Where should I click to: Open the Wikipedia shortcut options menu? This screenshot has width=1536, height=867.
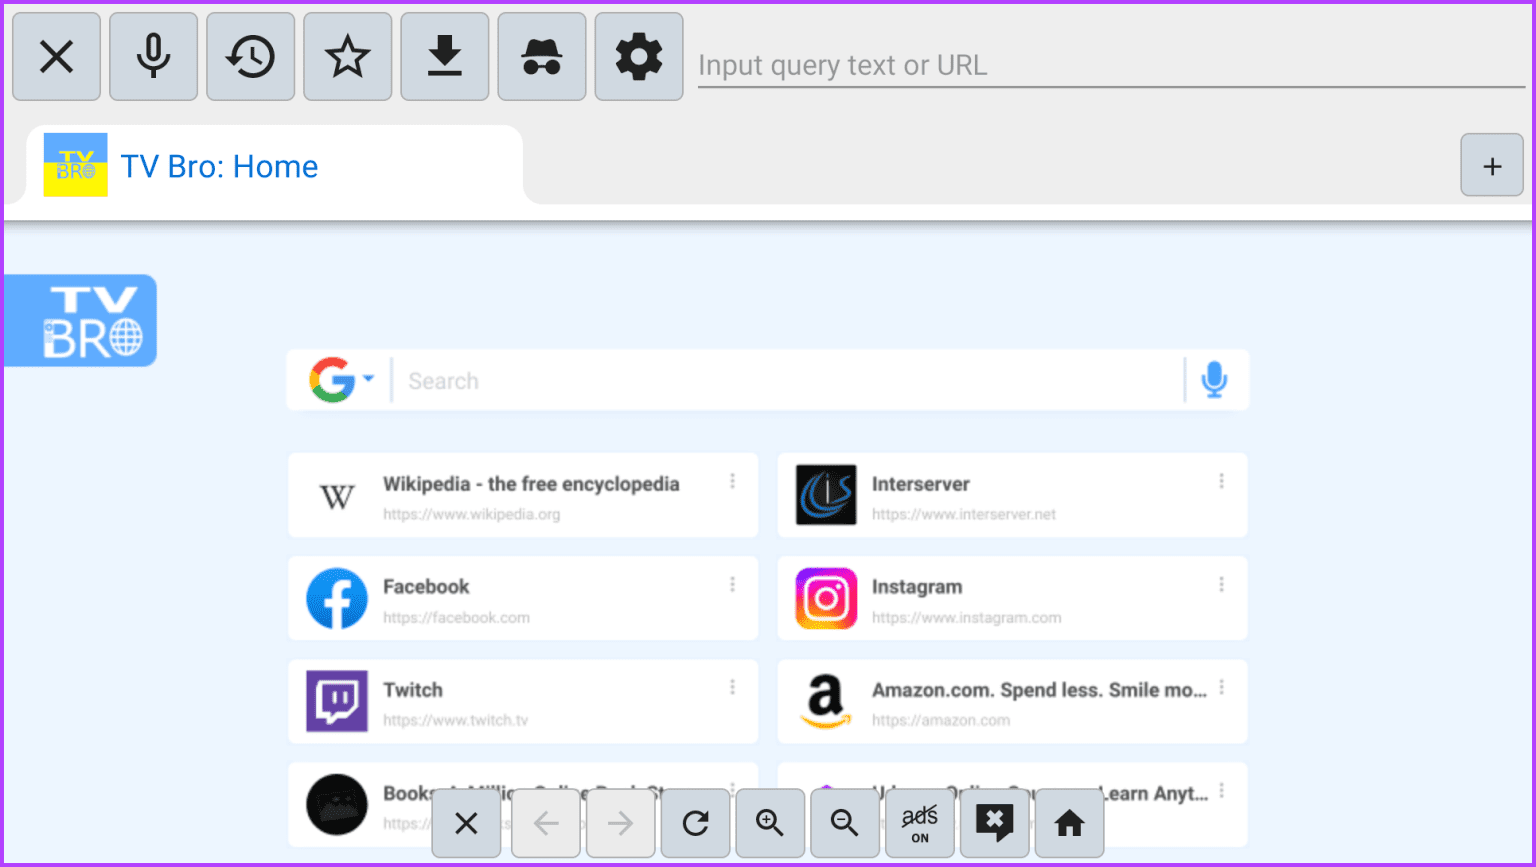[x=733, y=482]
